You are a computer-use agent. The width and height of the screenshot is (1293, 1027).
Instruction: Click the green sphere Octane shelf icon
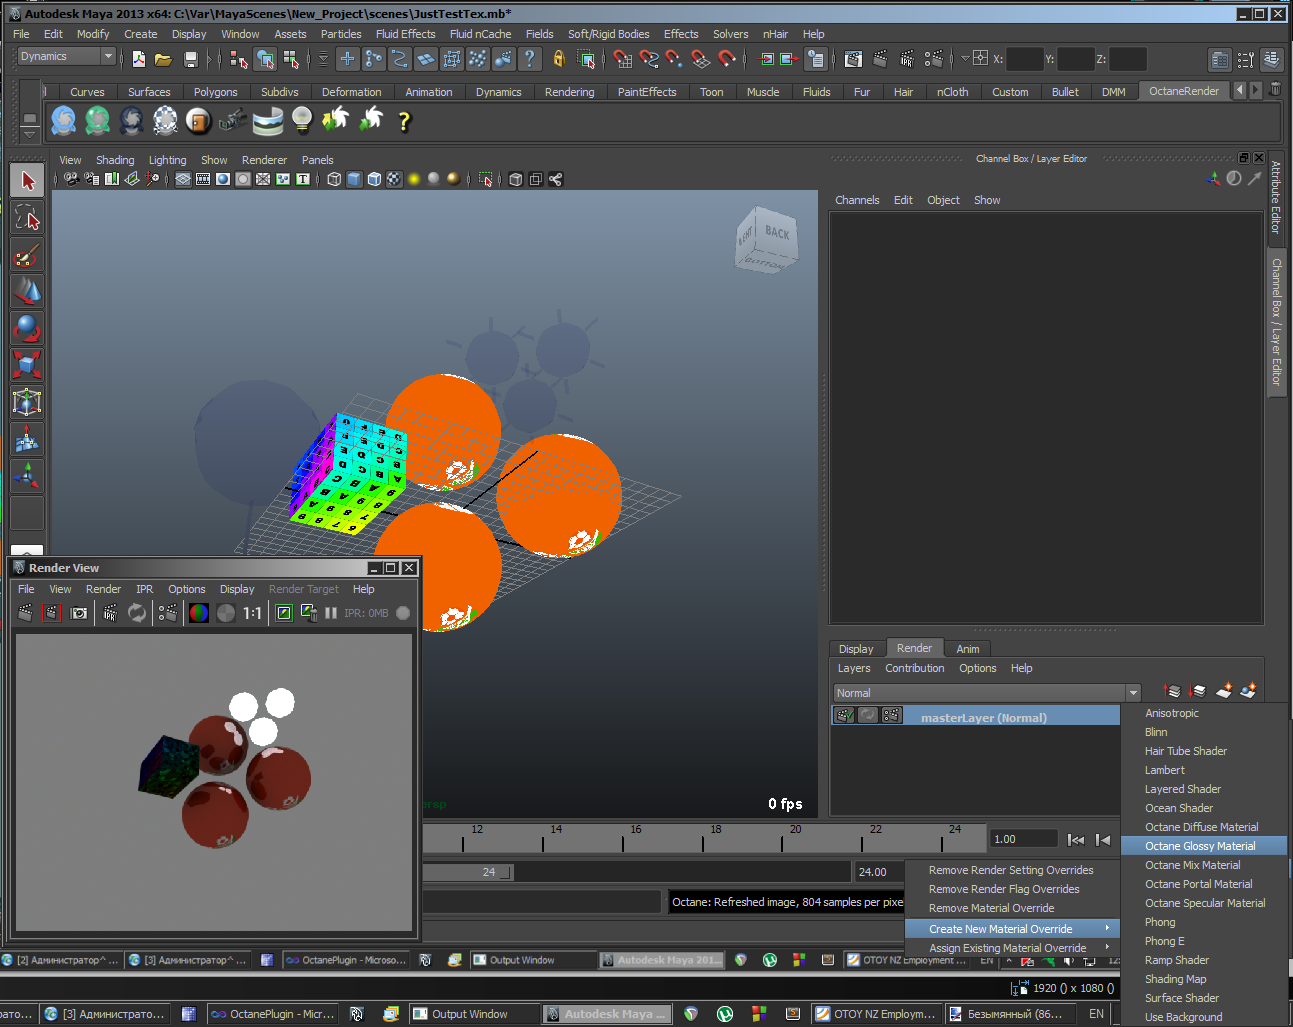click(x=97, y=121)
